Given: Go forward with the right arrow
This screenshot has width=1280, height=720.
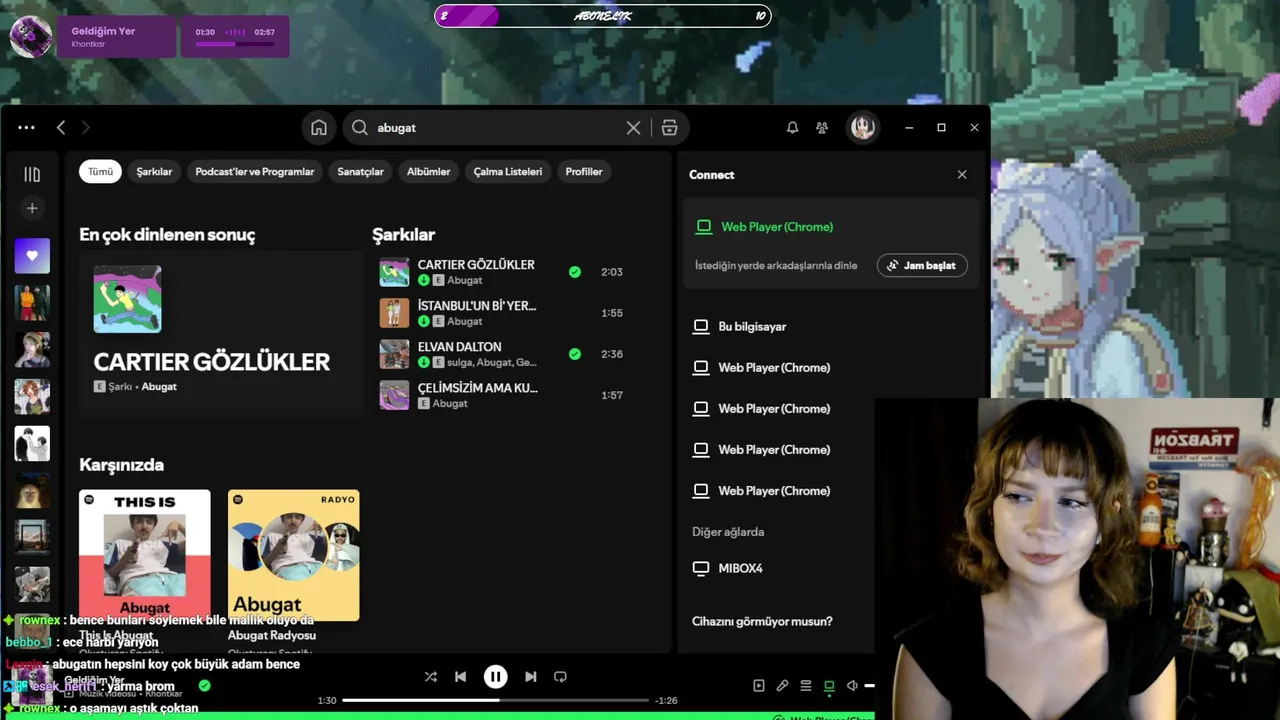Looking at the screenshot, I should pyautogui.click(x=85, y=128).
